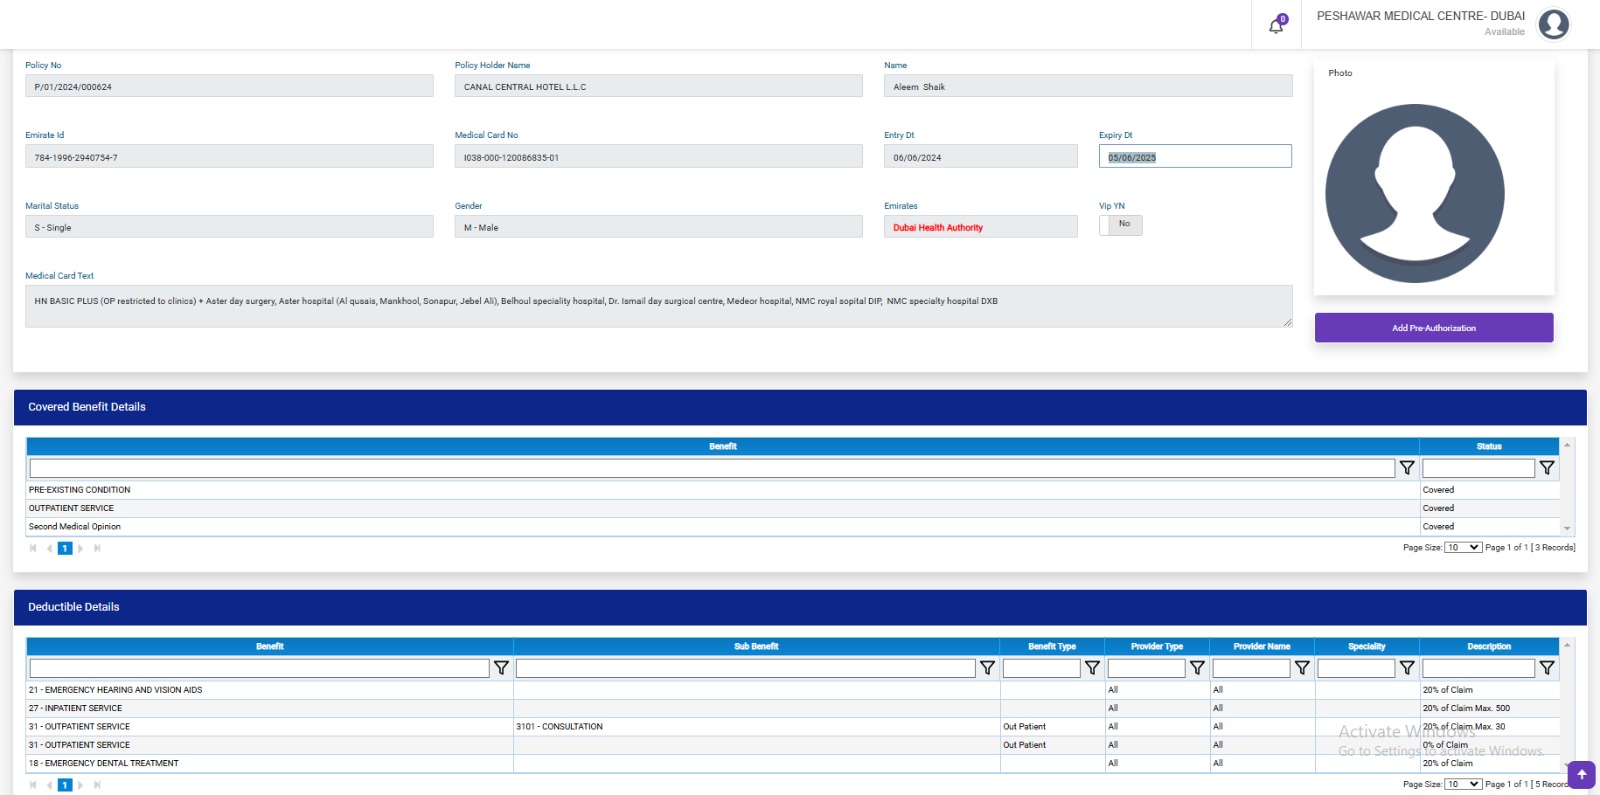Click filter icon for Provider Type column

click(1197, 668)
